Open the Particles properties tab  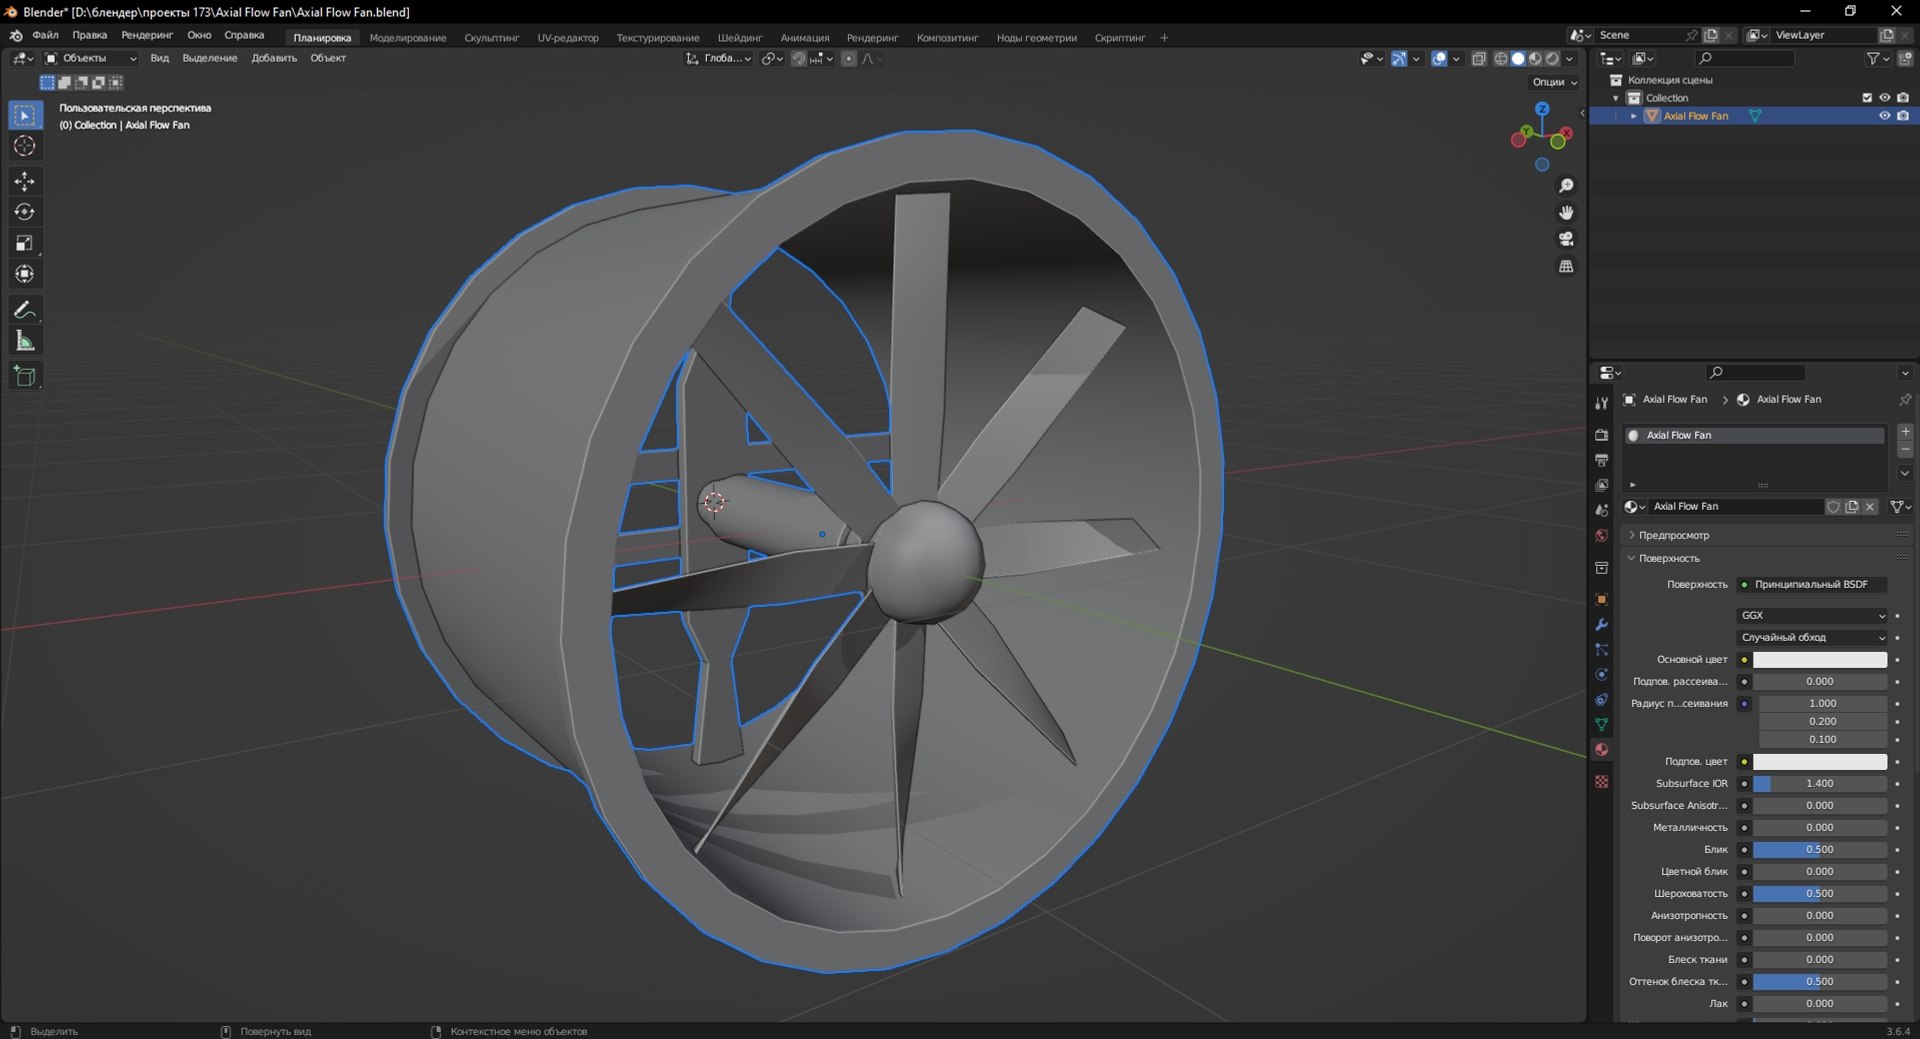tap(1601, 649)
